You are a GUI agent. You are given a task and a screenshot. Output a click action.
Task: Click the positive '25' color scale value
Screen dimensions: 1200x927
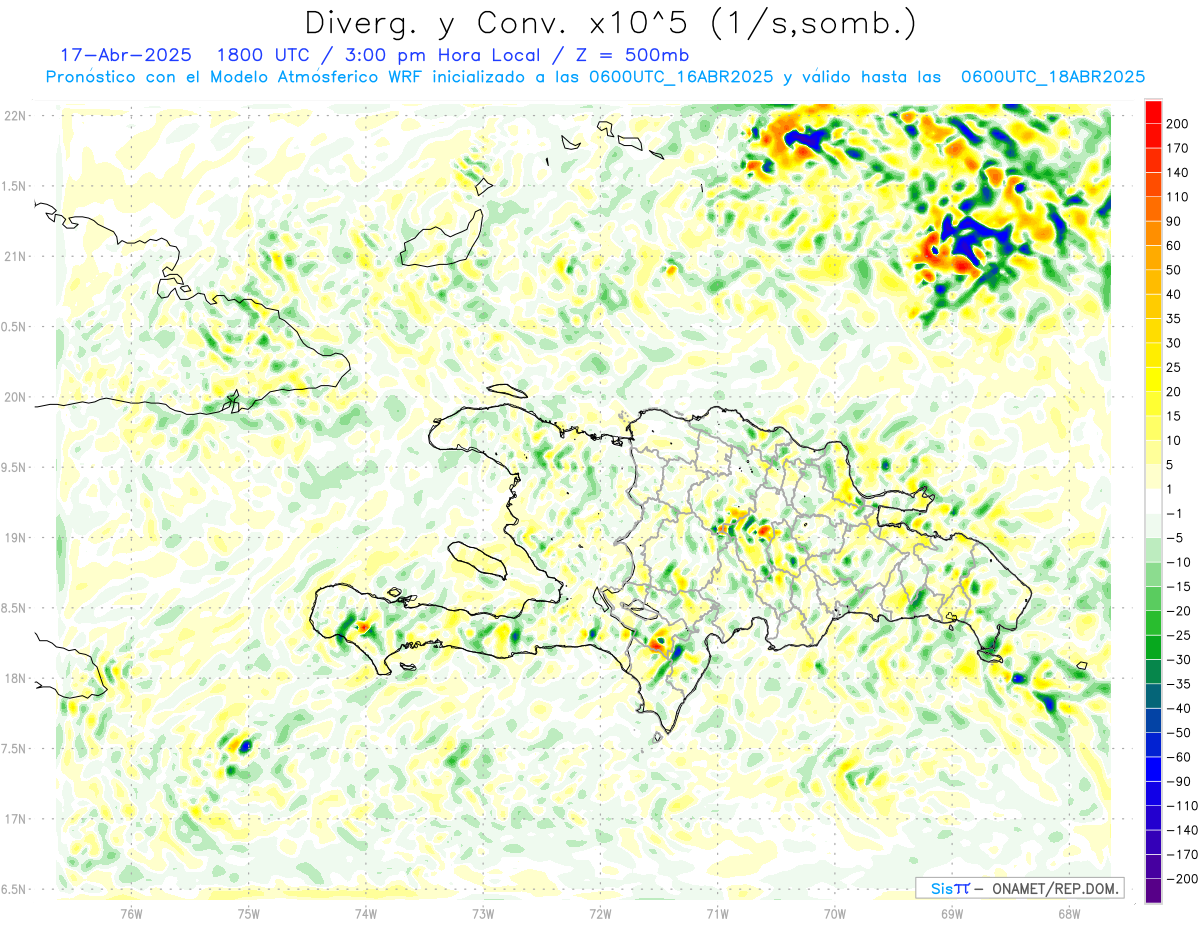click(1174, 367)
